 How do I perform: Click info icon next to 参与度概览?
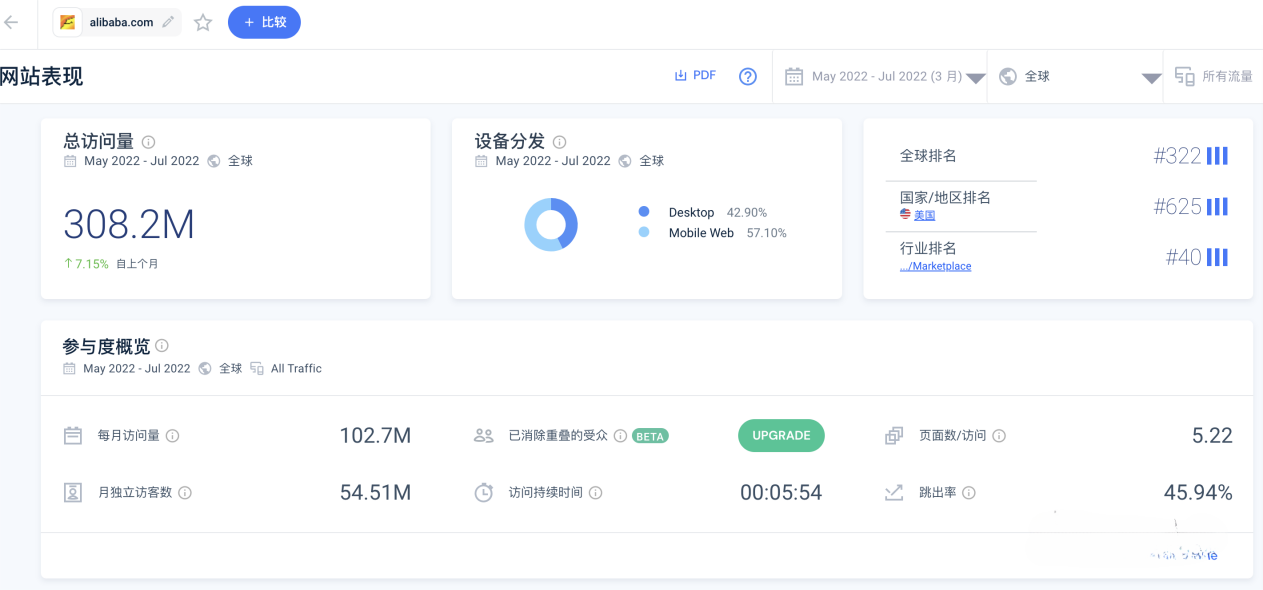(162, 346)
